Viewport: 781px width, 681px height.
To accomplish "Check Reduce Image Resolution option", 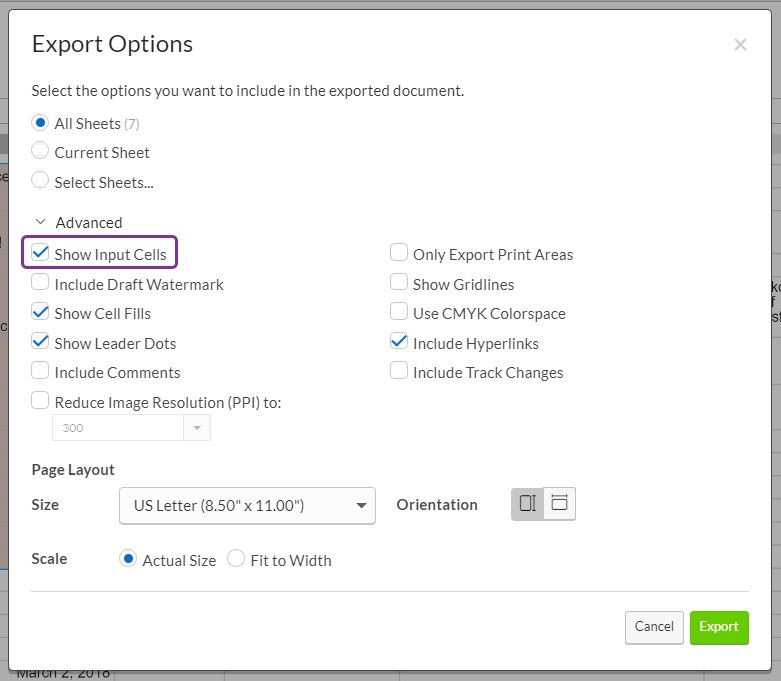I will pyautogui.click(x=41, y=402).
